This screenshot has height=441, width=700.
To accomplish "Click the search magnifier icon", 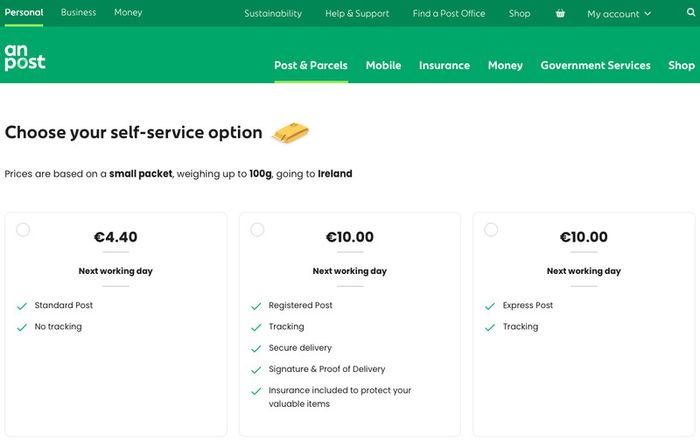I will click(x=691, y=12).
